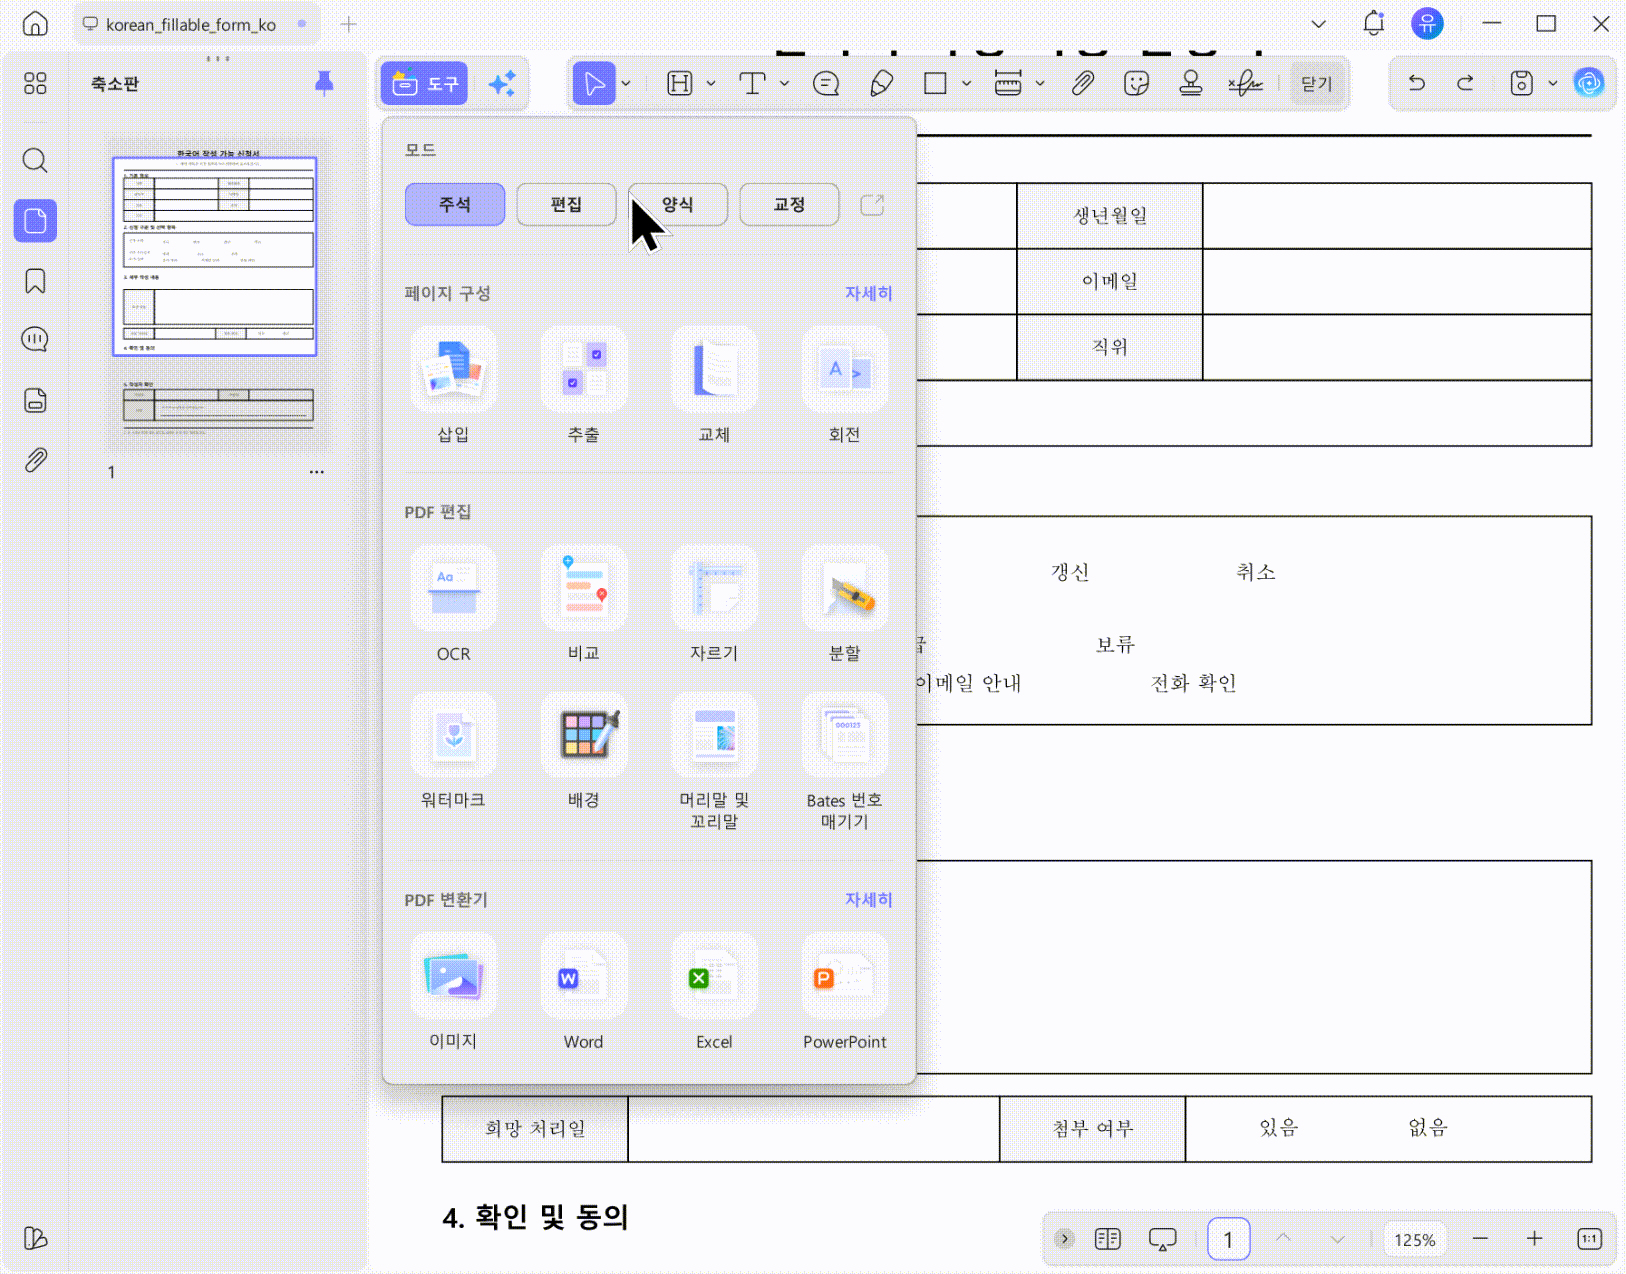Expand shape tool options arrow
The height and width of the screenshot is (1274, 1626).
pyautogui.click(x=966, y=83)
